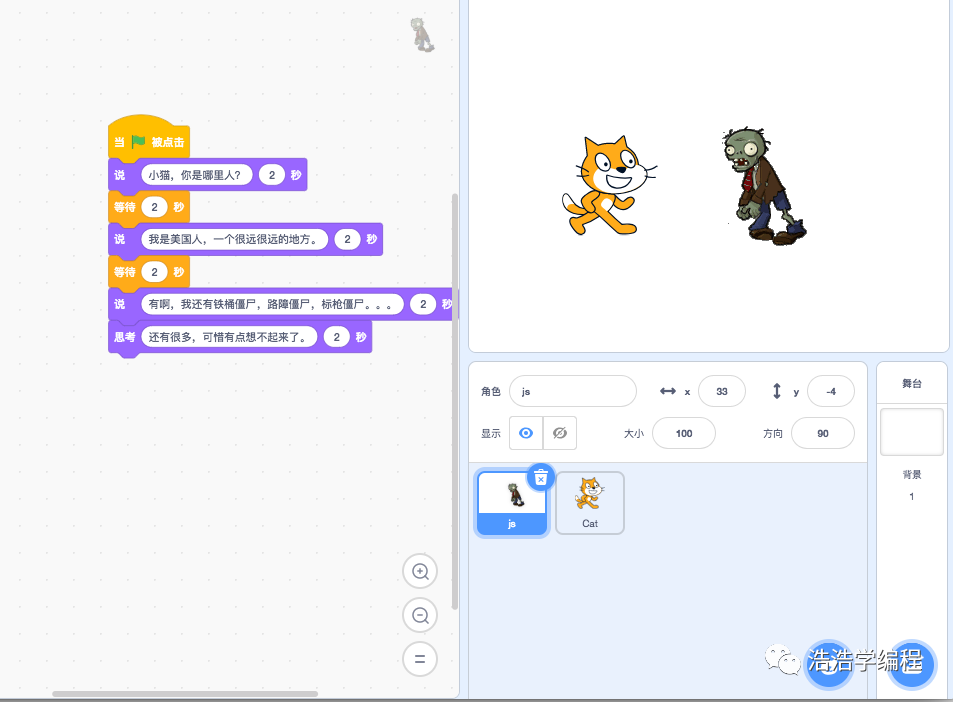Click the Cat sprite on stage

pos(608,185)
